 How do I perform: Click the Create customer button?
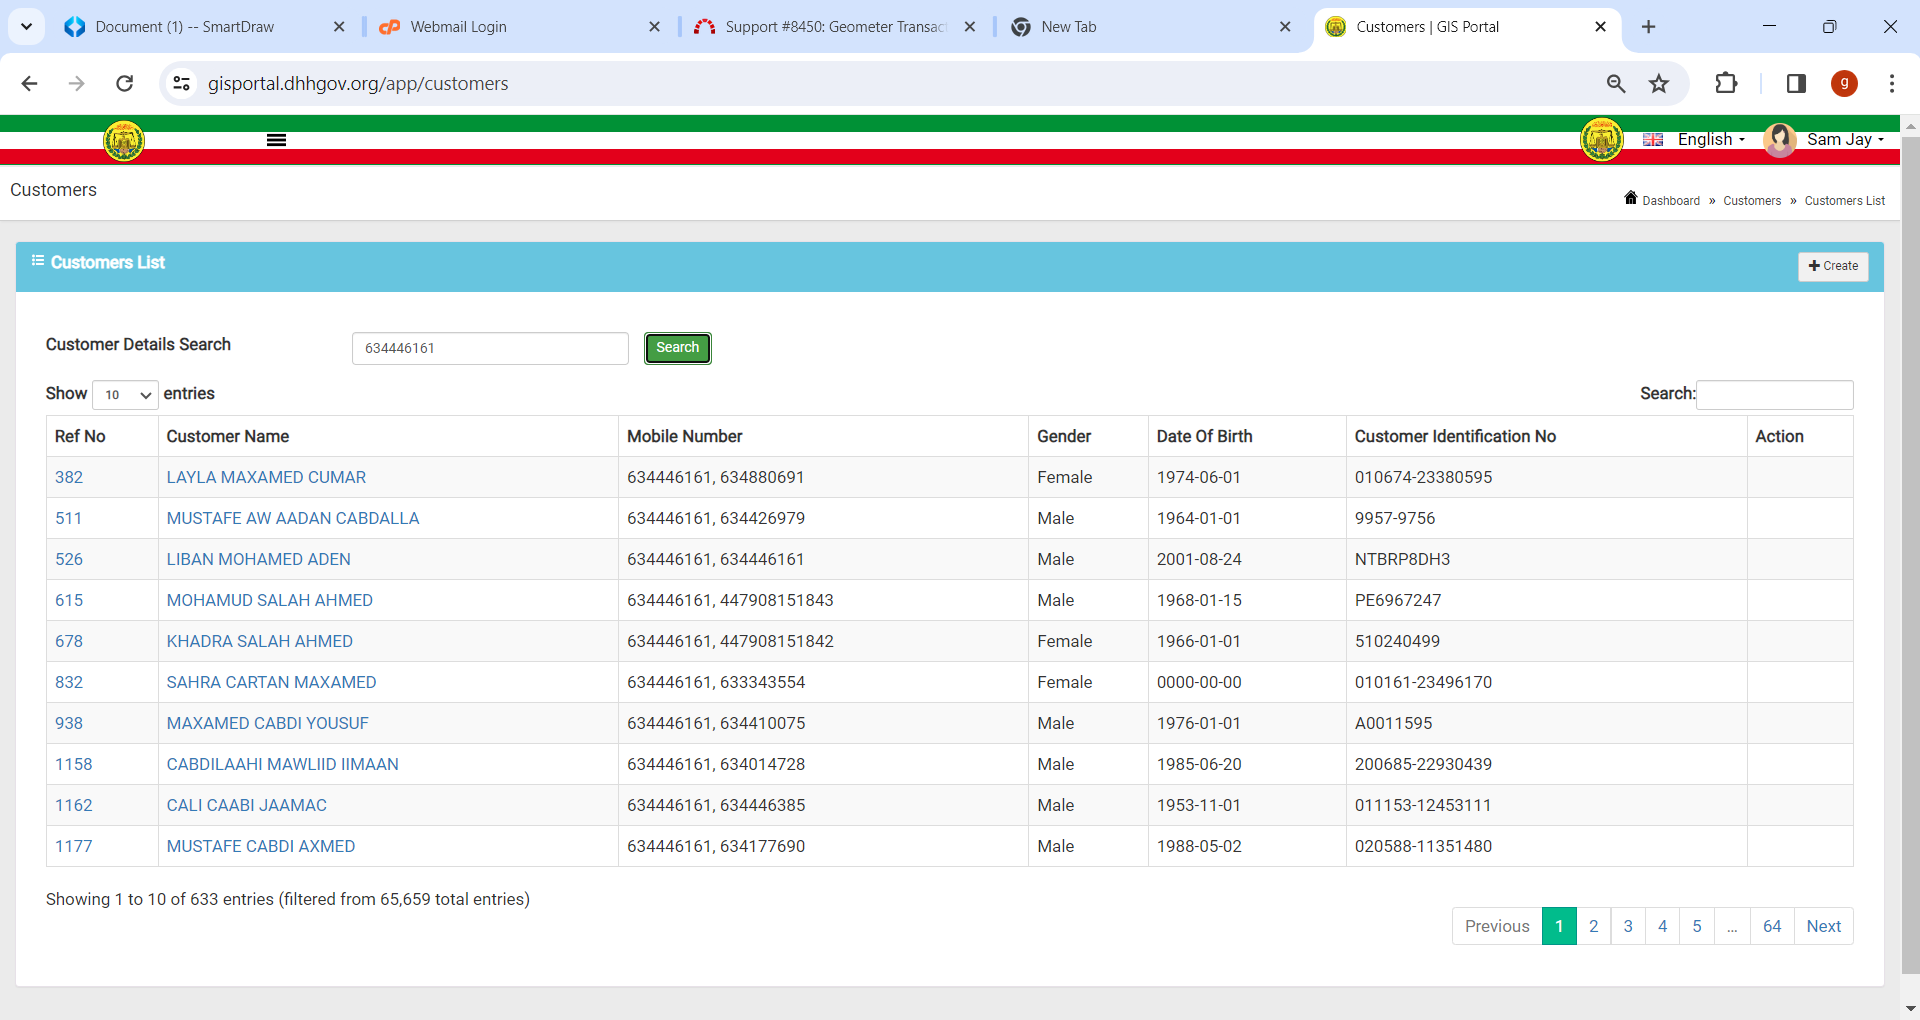tap(1833, 266)
